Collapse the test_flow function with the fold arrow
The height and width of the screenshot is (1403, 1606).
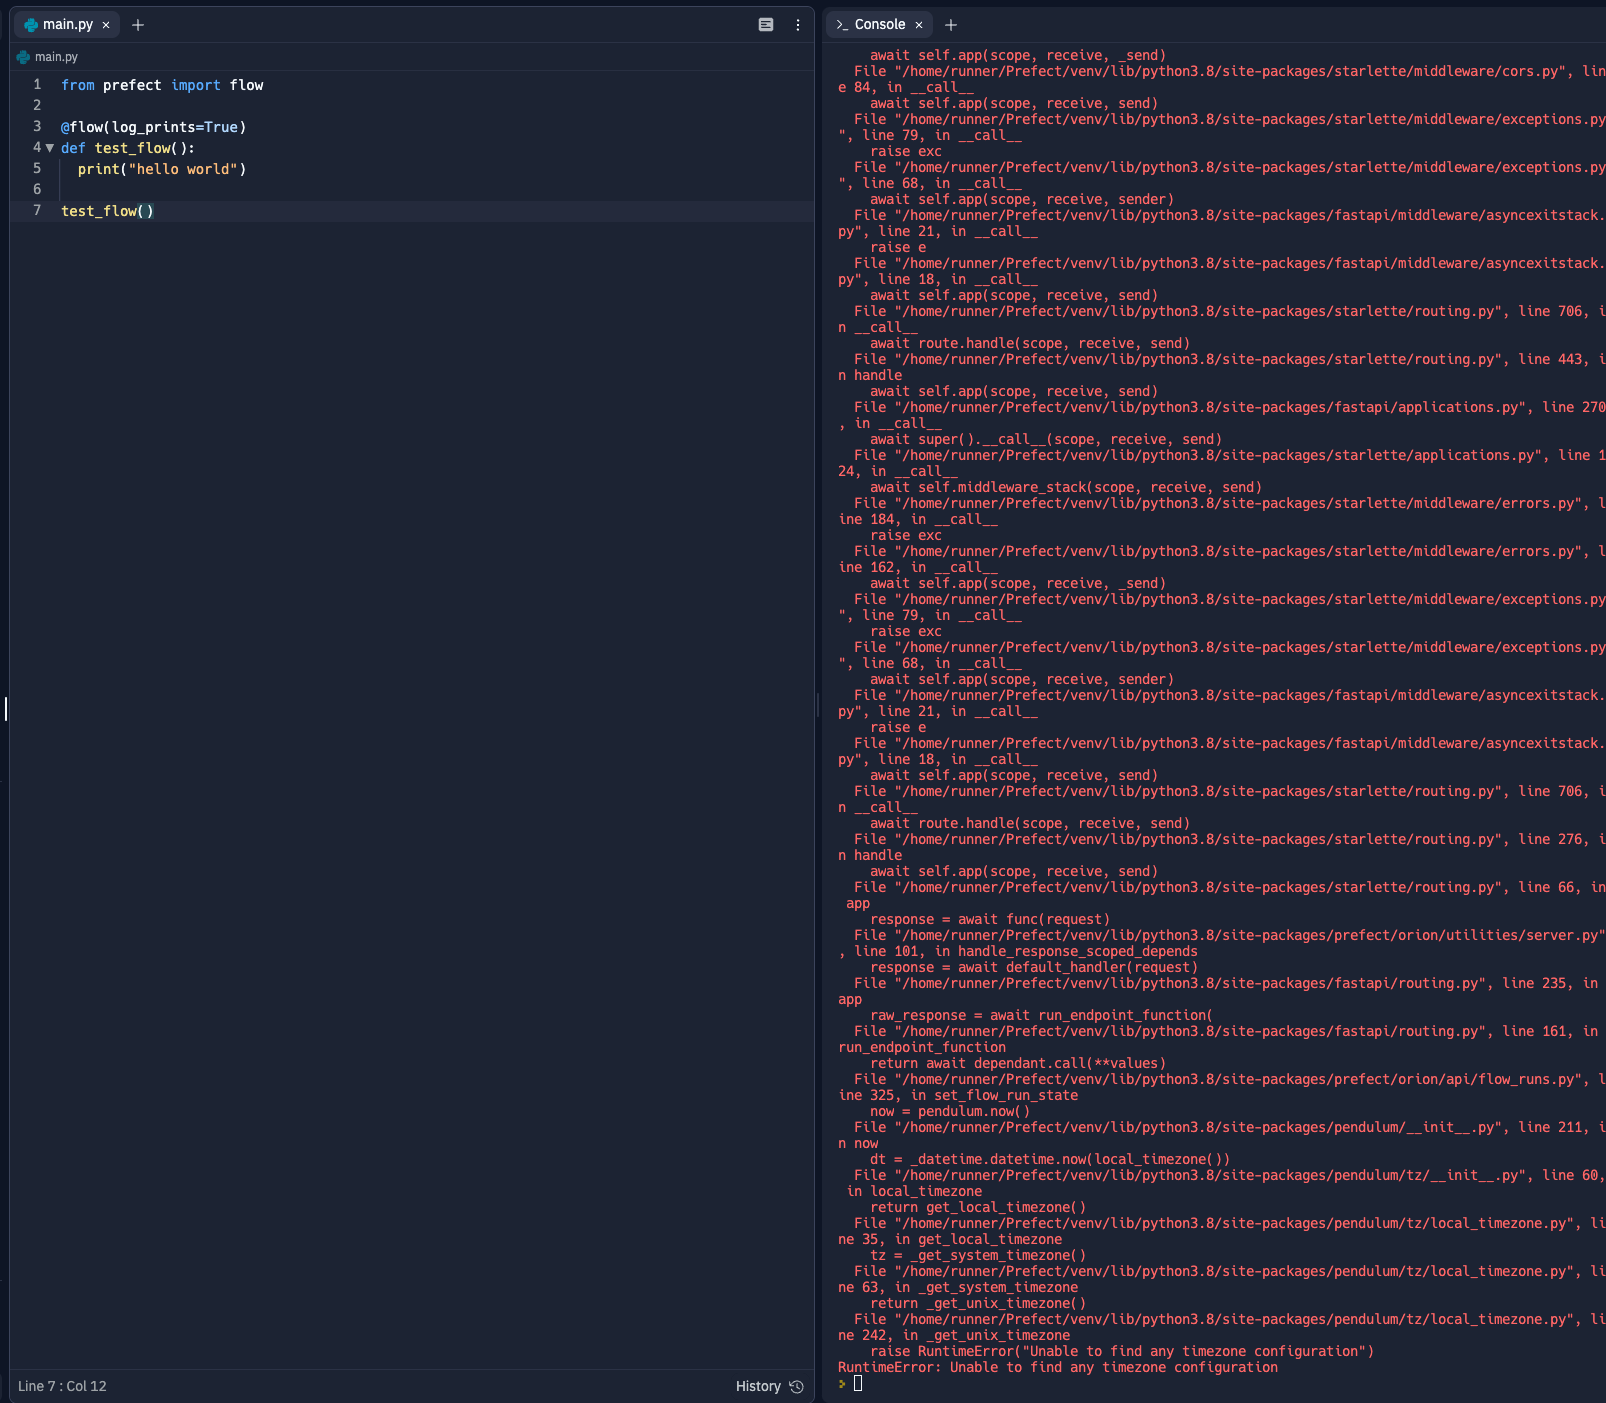(x=50, y=147)
